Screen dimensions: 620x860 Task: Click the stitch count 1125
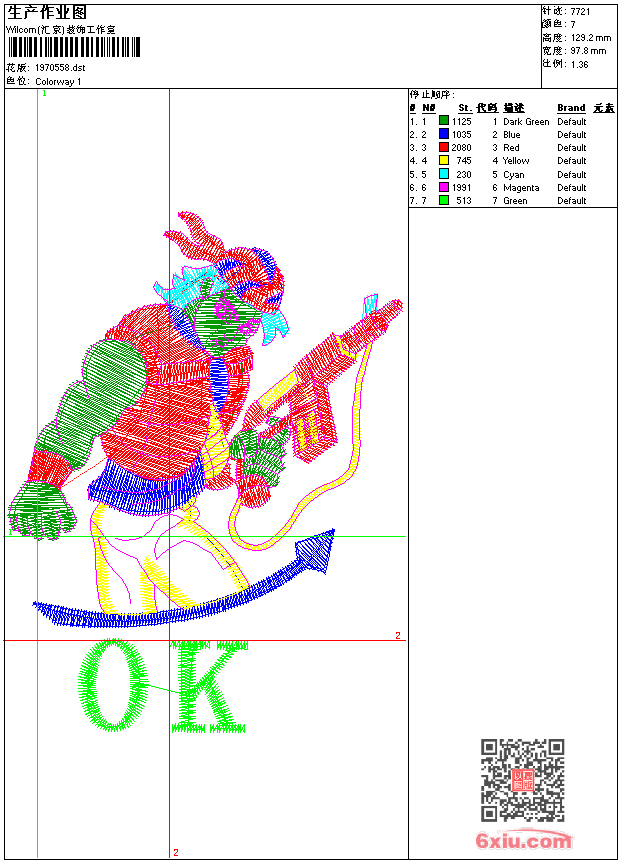pos(461,121)
